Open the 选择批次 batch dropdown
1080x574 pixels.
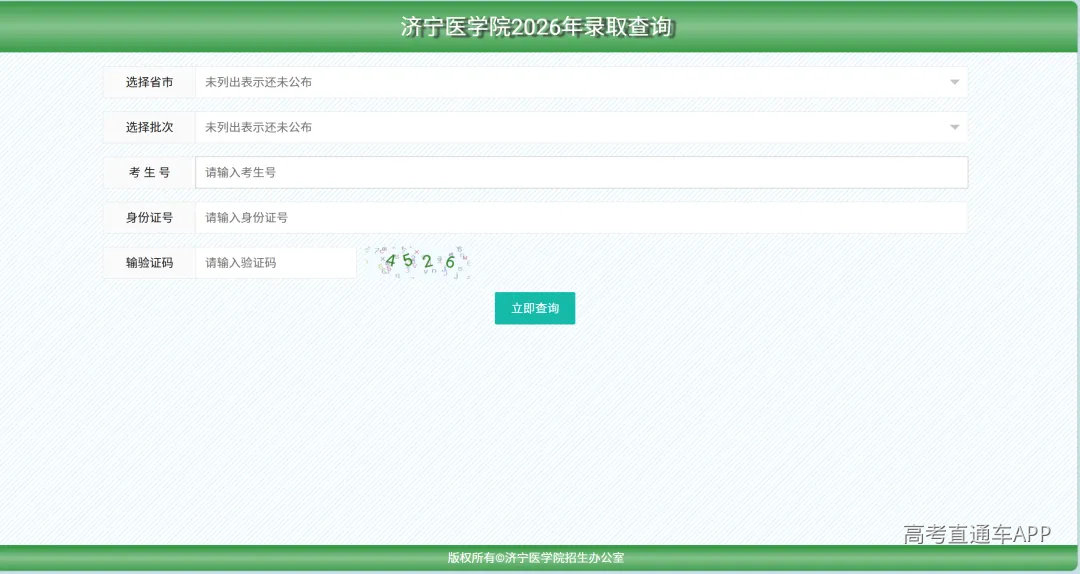coord(581,127)
